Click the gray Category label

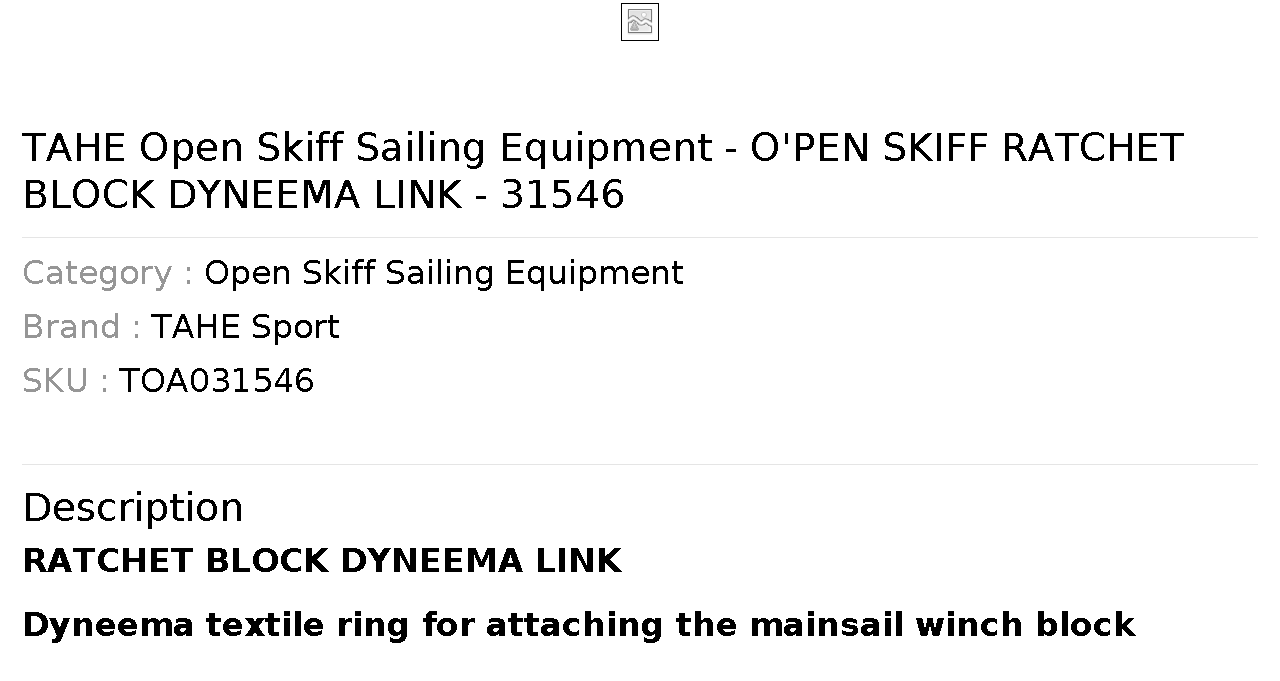pos(108,273)
